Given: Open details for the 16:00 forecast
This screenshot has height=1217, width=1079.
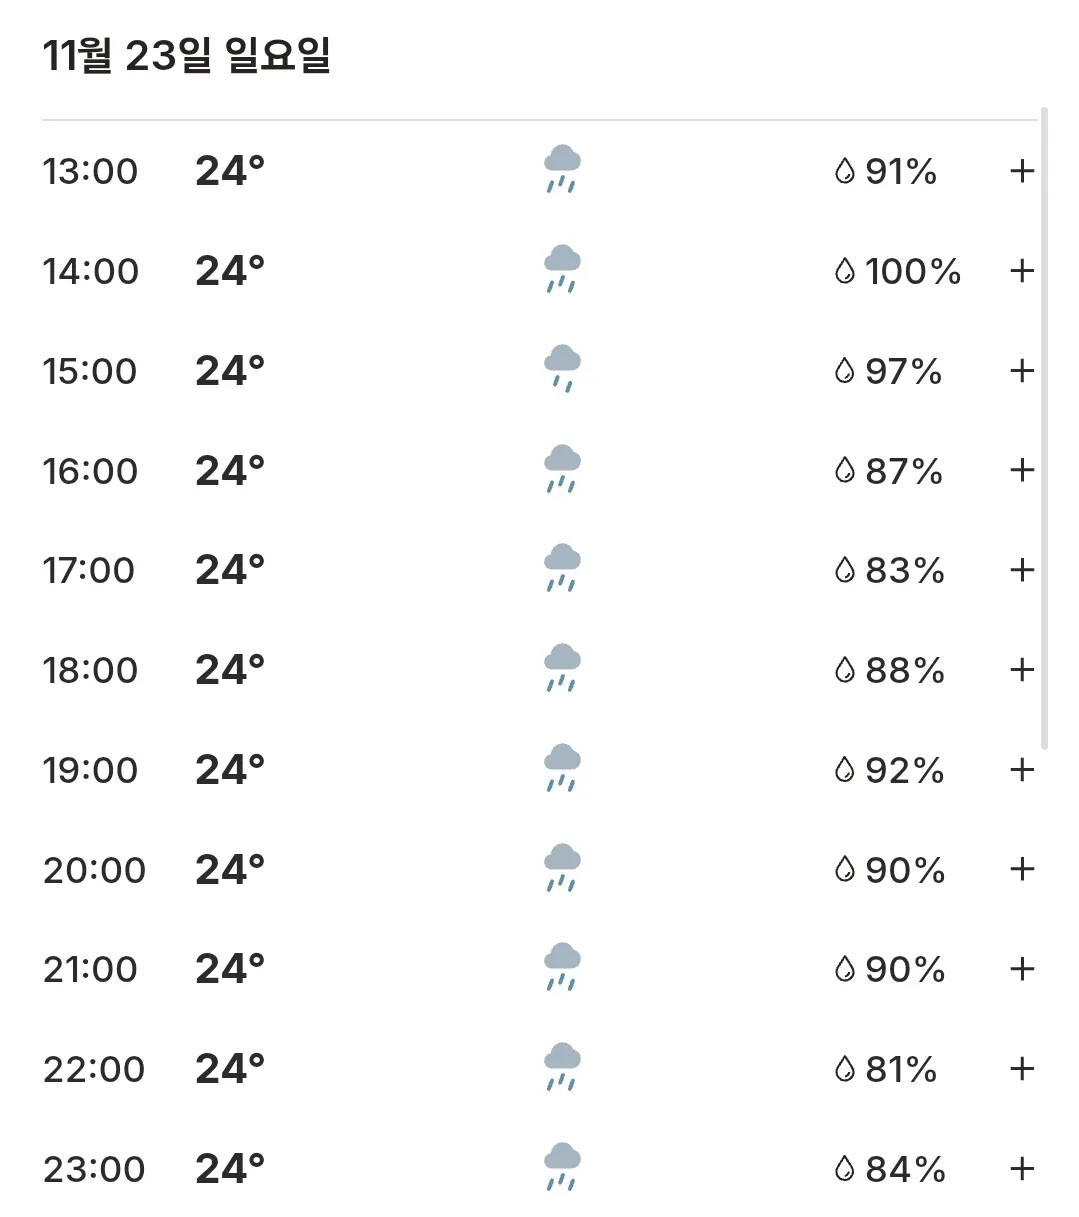Looking at the screenshot, I should coord(1021,470).
